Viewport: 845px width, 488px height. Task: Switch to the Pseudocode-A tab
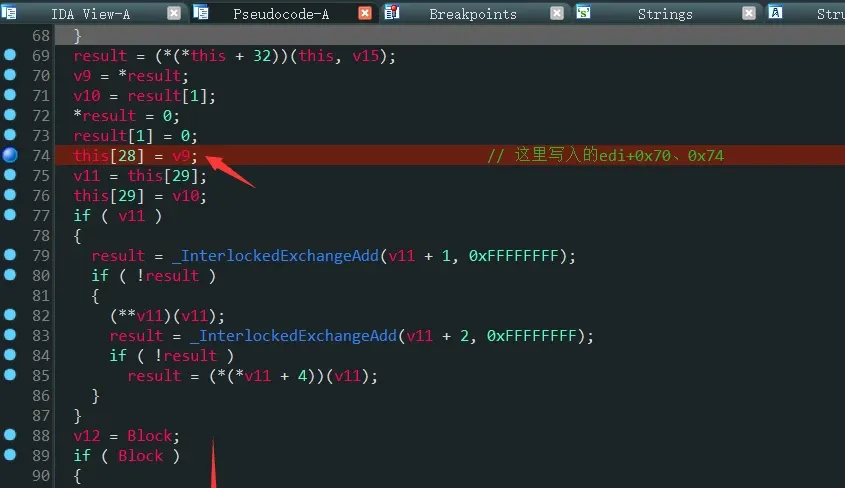[281, 13]
